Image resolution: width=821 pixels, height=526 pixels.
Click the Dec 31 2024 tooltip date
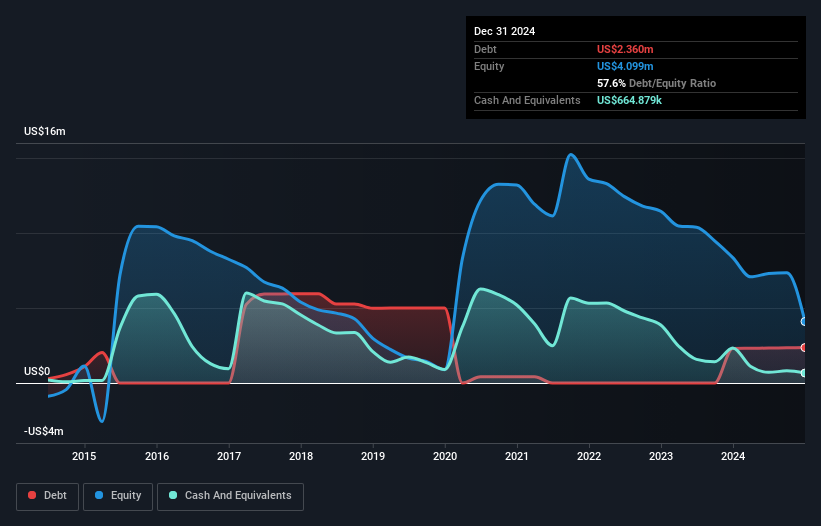(x=504, y=31)
